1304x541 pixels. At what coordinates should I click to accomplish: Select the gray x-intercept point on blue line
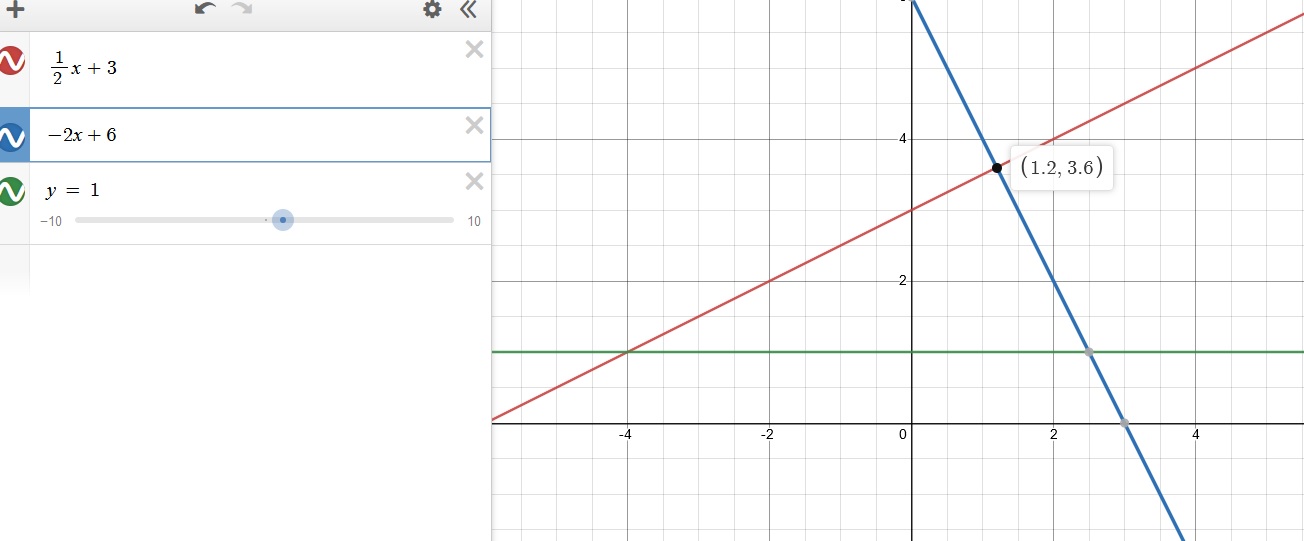click(1124, 423)
